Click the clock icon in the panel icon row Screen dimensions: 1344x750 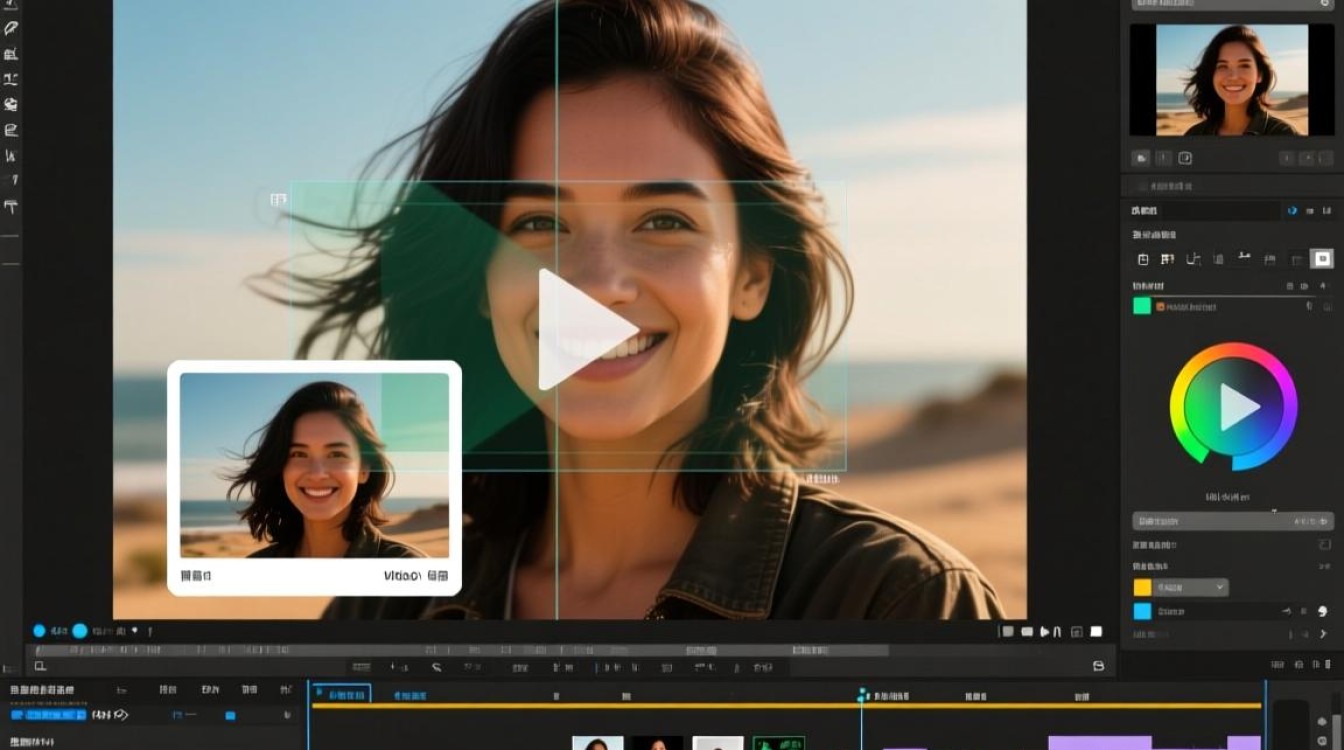tap(1143, 259)
